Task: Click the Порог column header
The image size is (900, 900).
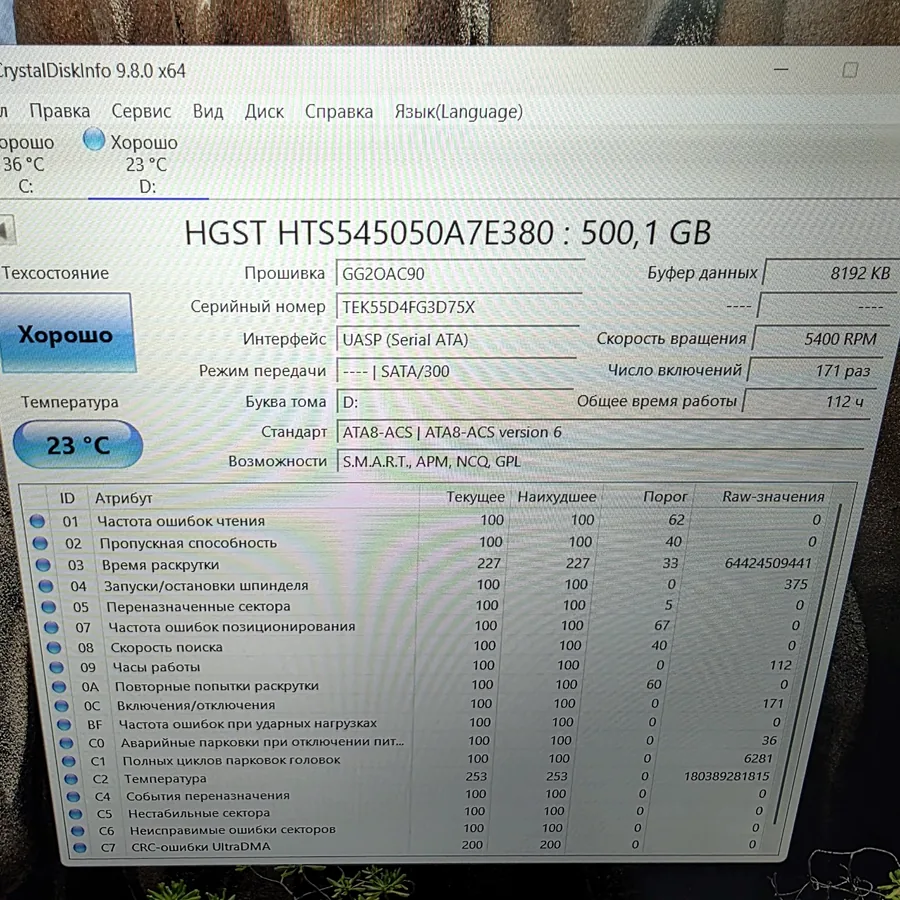Action: (x=665, y=496)
